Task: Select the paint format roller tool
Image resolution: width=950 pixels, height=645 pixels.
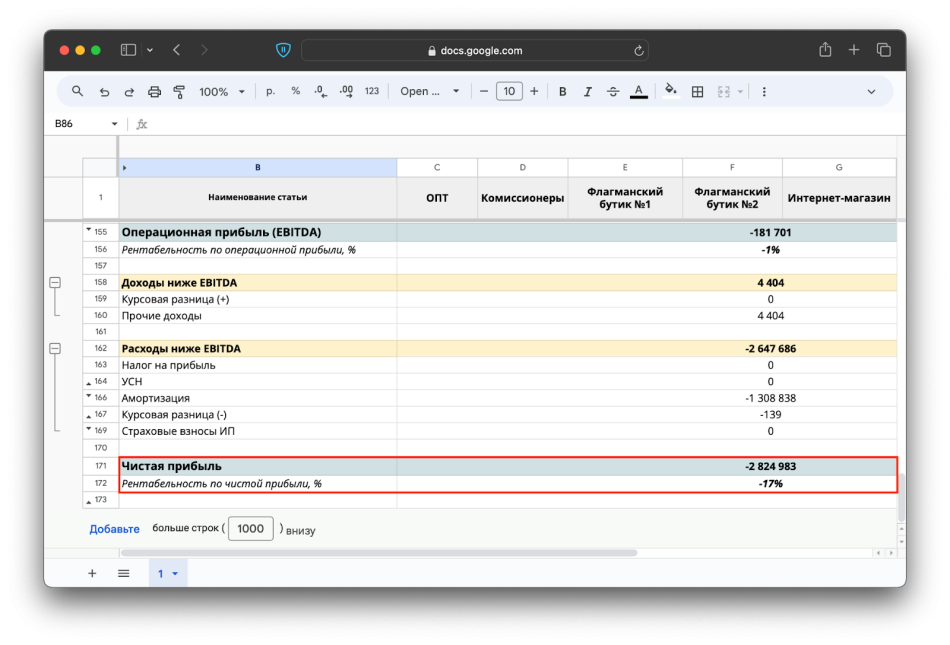Action: (x=179, y=91)
